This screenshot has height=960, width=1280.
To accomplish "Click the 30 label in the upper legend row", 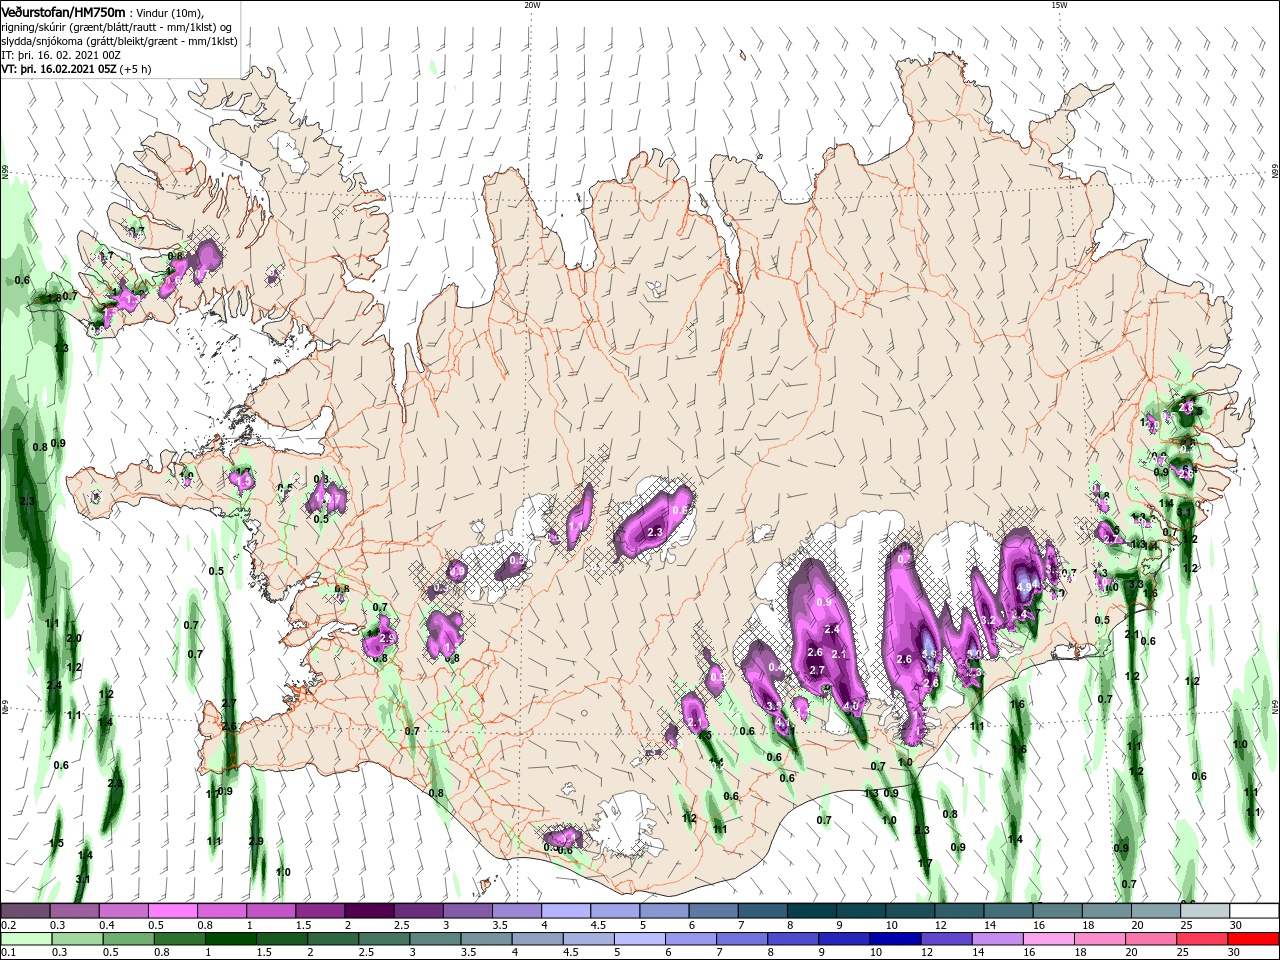I will (x=1236, y=925).
